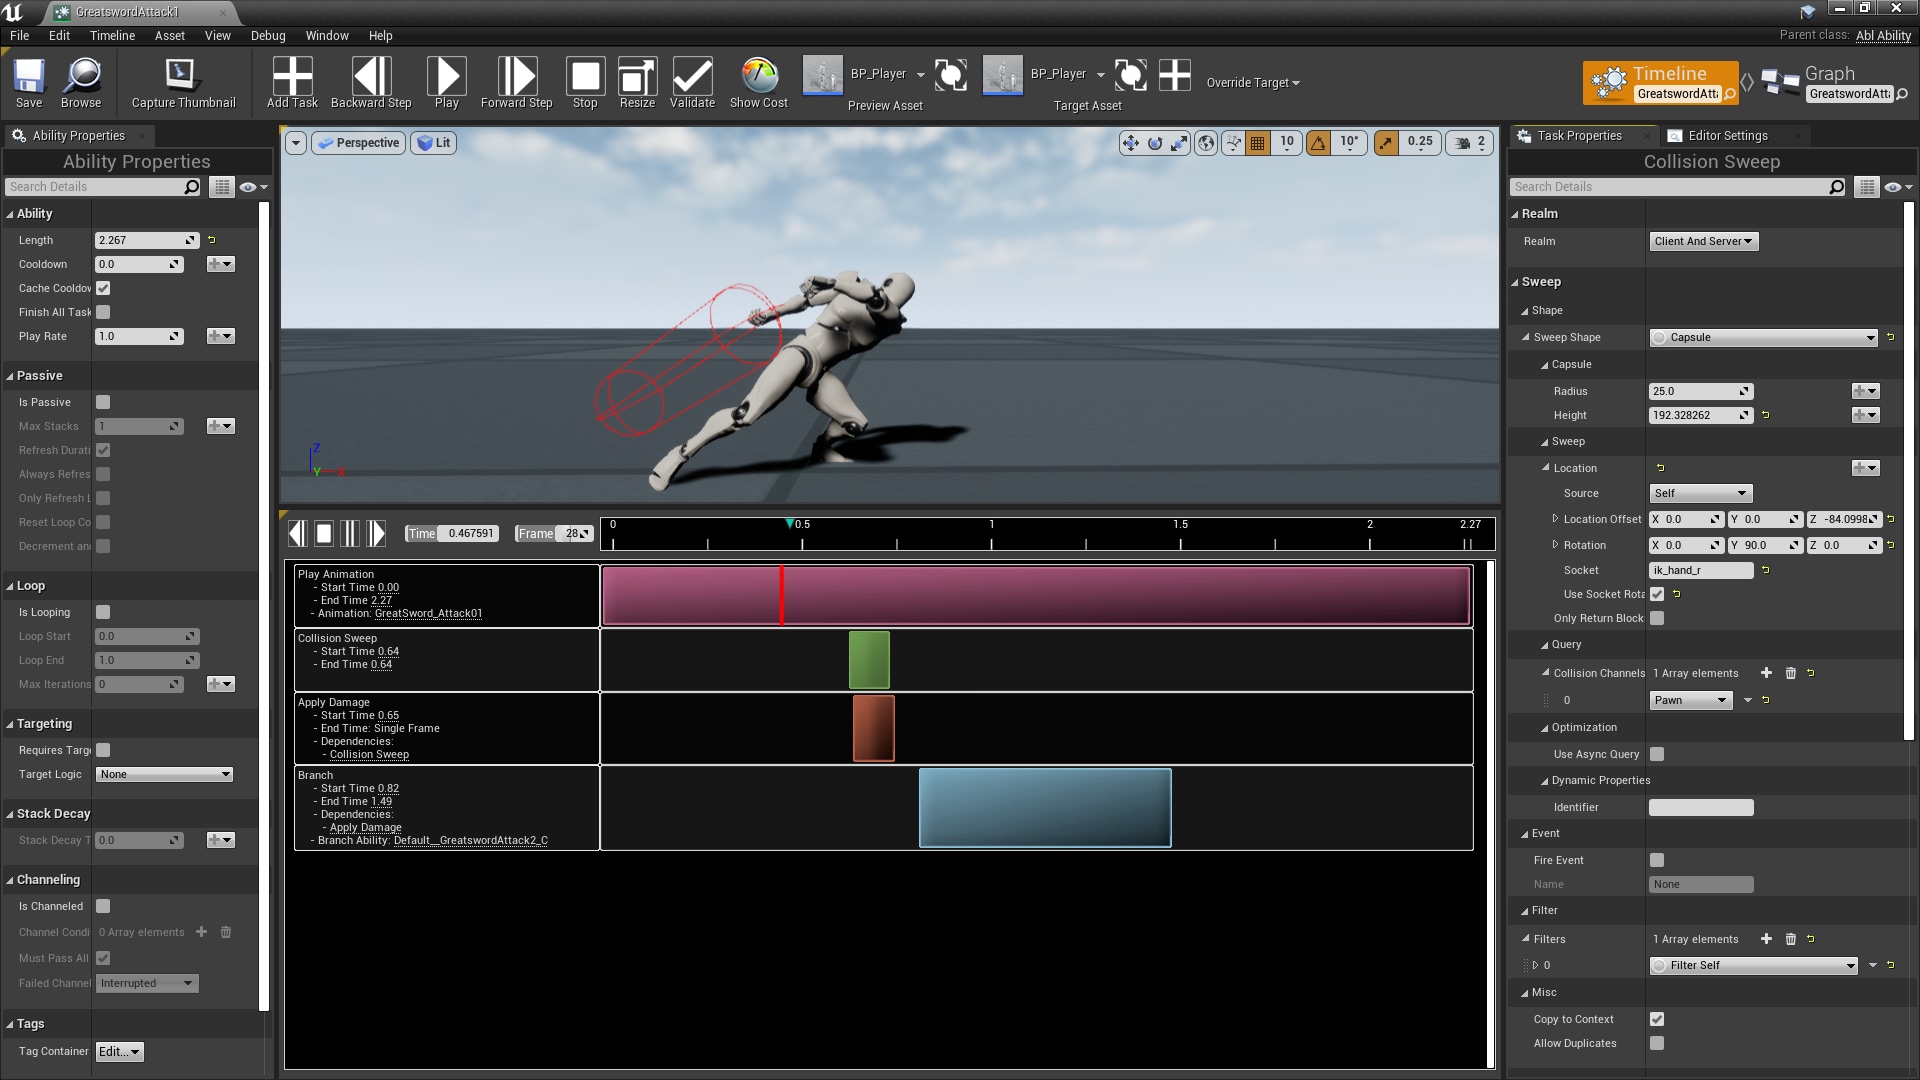This screenshot has width=1920, height=1080.
Task: Enable the Is Passive checkbox
Action: pyautogui.click(x=103, y=402)
